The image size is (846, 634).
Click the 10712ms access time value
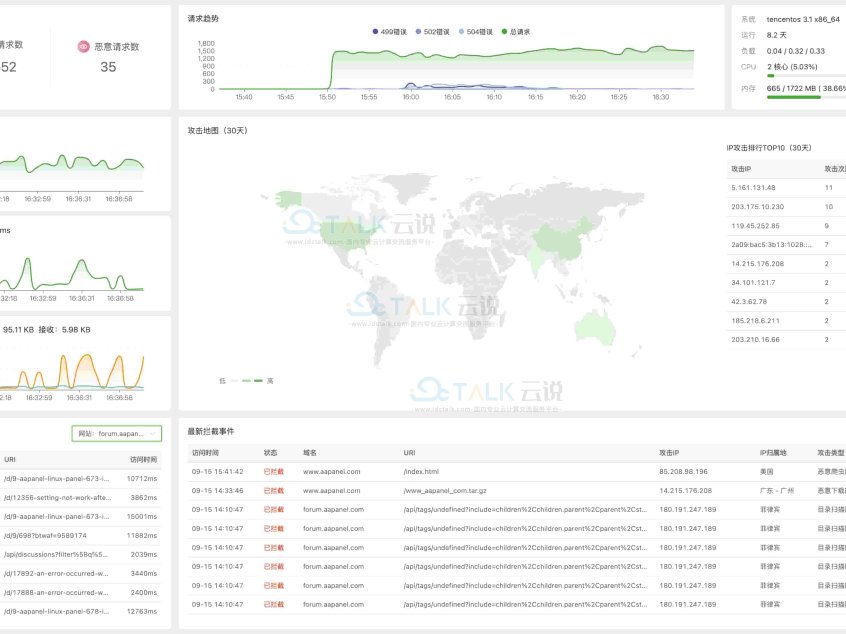click(x=142, y=479)
